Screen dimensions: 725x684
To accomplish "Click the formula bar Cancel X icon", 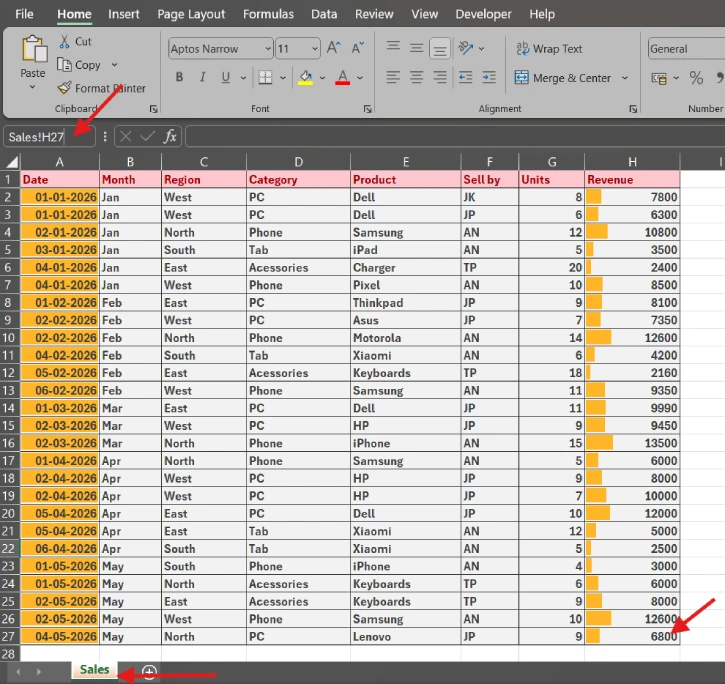I will point(126,136).
